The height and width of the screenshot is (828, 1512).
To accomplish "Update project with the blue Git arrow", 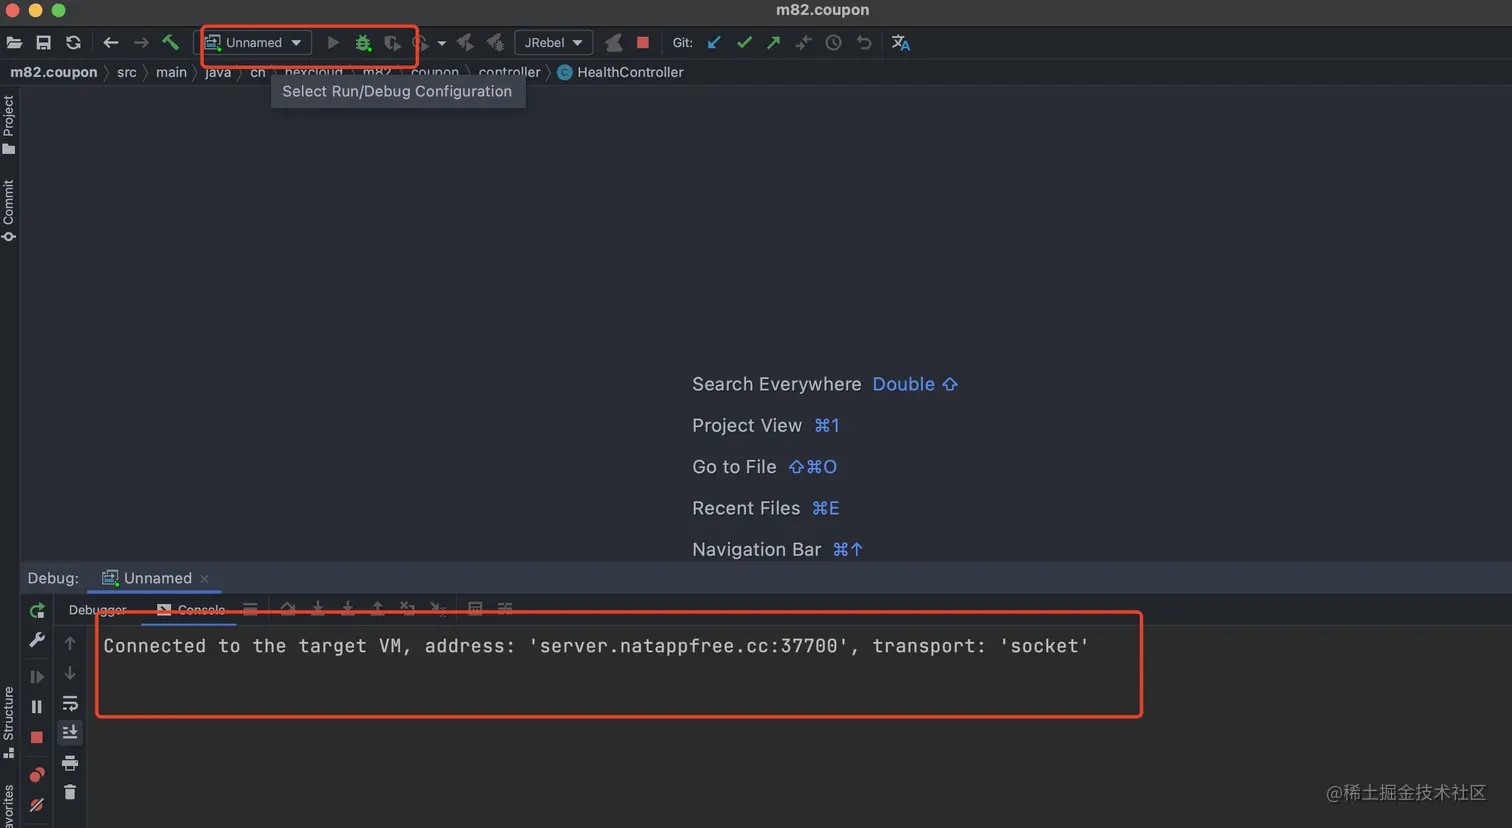I will (x=714, y=43).
